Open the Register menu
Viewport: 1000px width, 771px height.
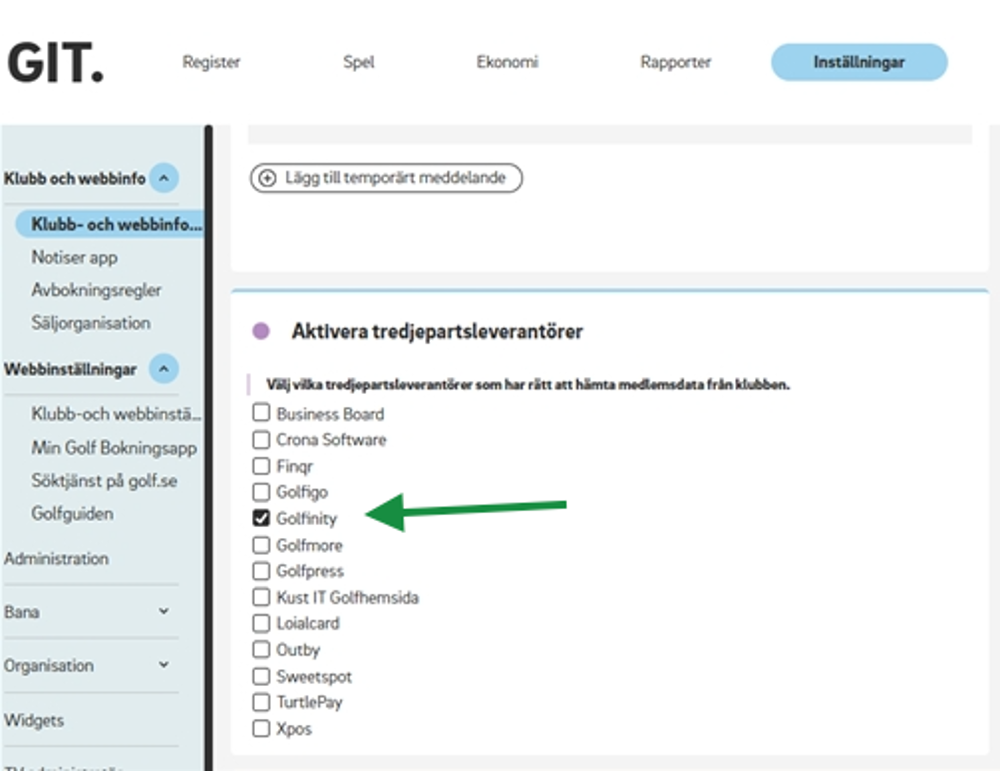click(x=211, y=62)
